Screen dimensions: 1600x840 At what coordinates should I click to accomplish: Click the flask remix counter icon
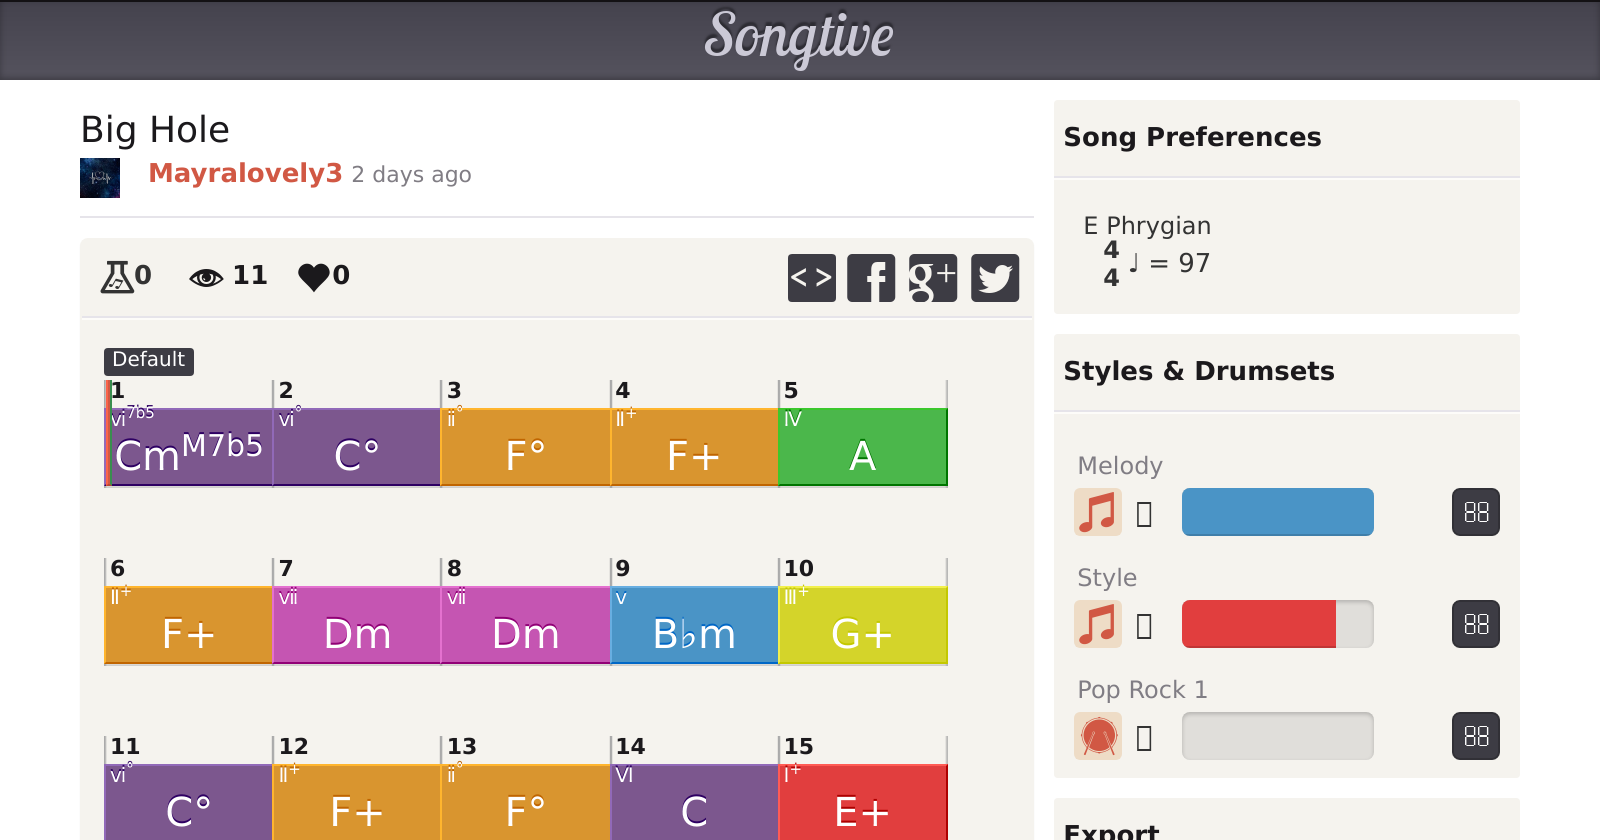pos(117,276)
